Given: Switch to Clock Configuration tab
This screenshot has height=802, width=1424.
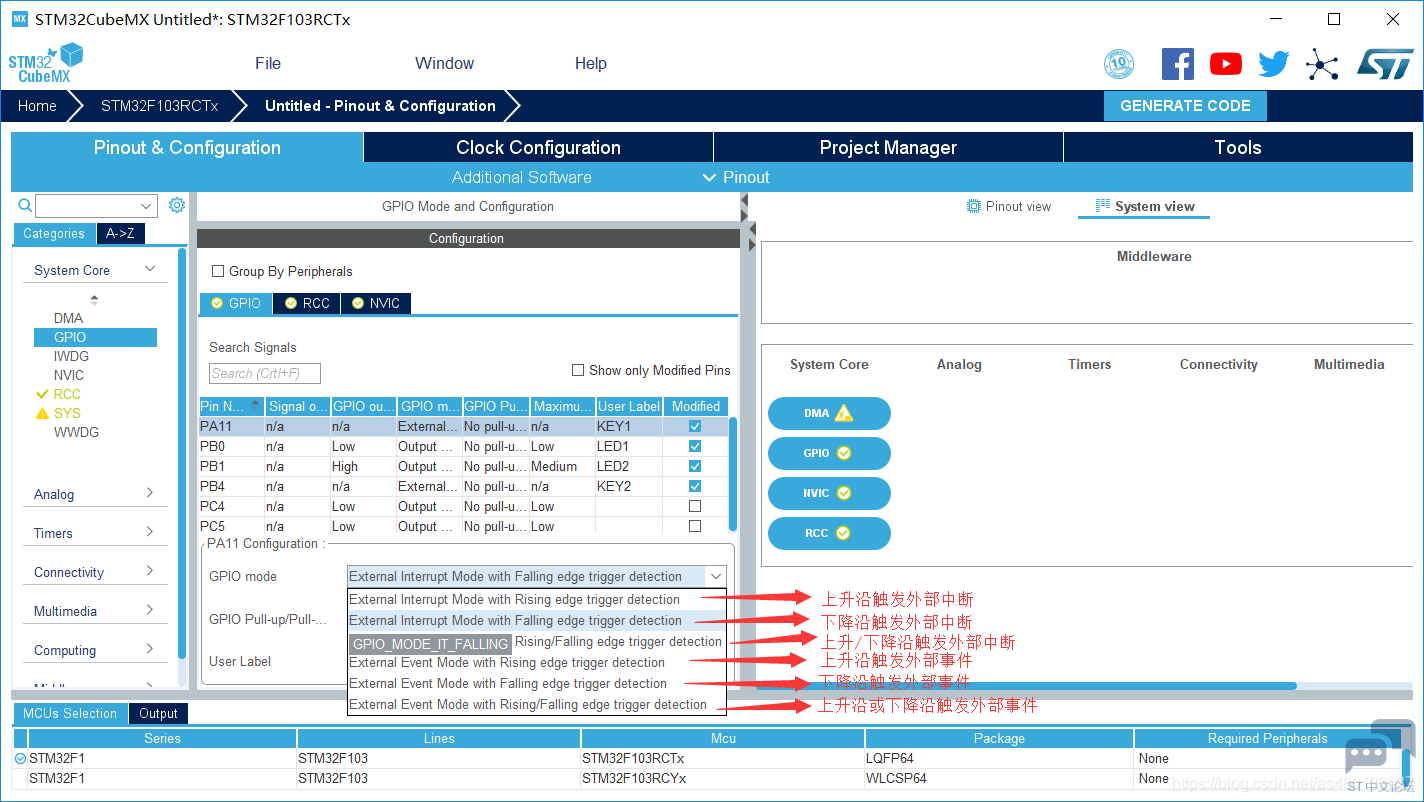Looking at the screenshot, I should (538, 147).
